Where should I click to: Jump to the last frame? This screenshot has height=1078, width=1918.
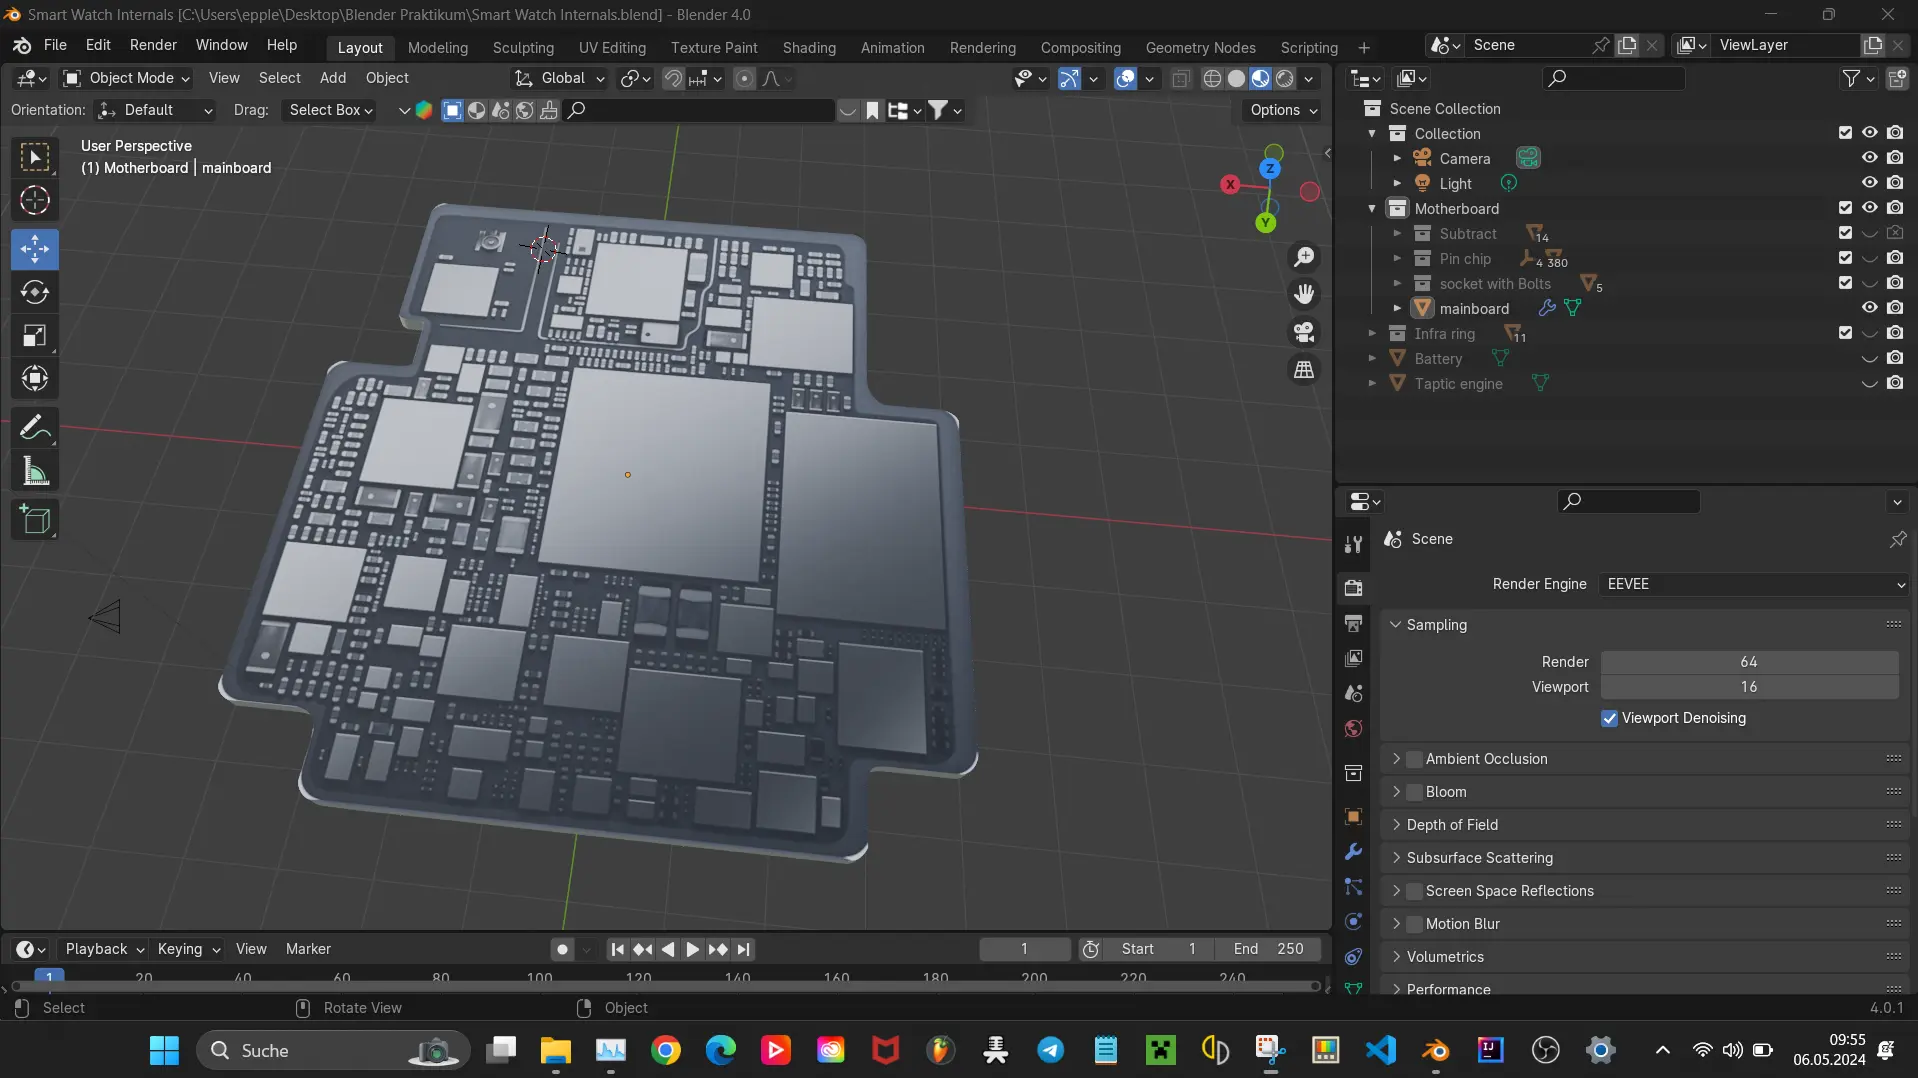point(743,949)
